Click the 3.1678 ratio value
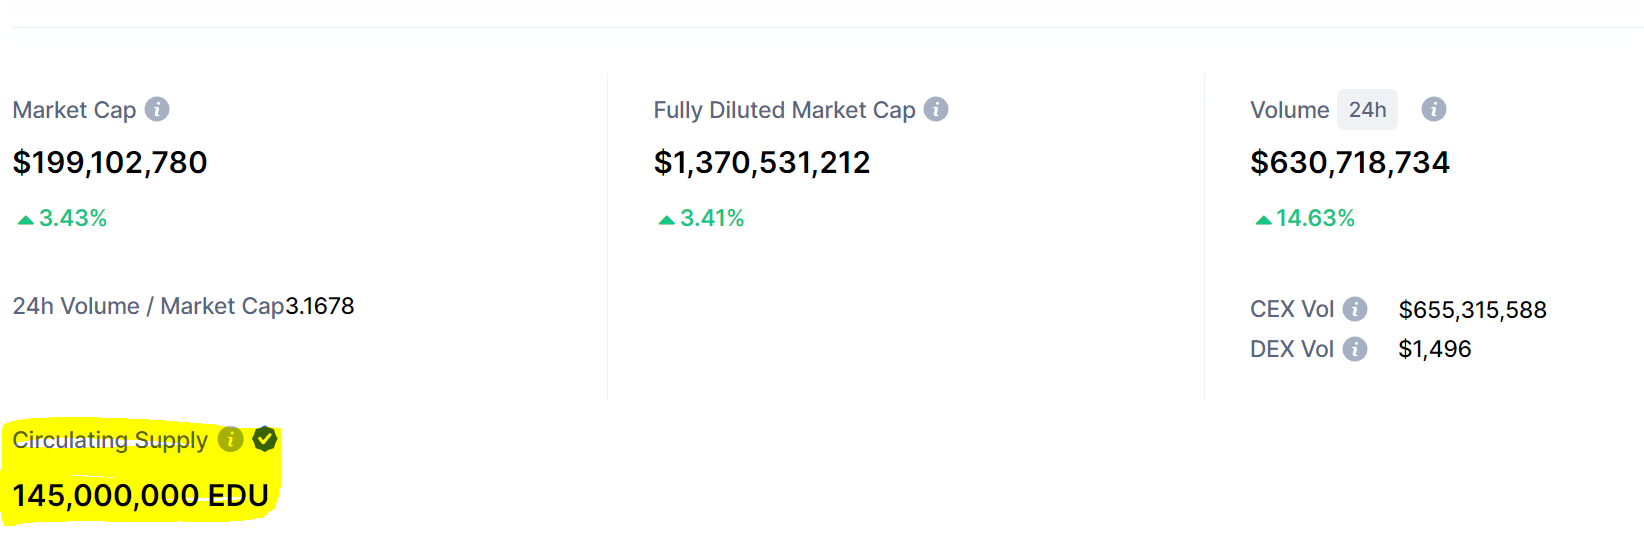 (320, 306)
